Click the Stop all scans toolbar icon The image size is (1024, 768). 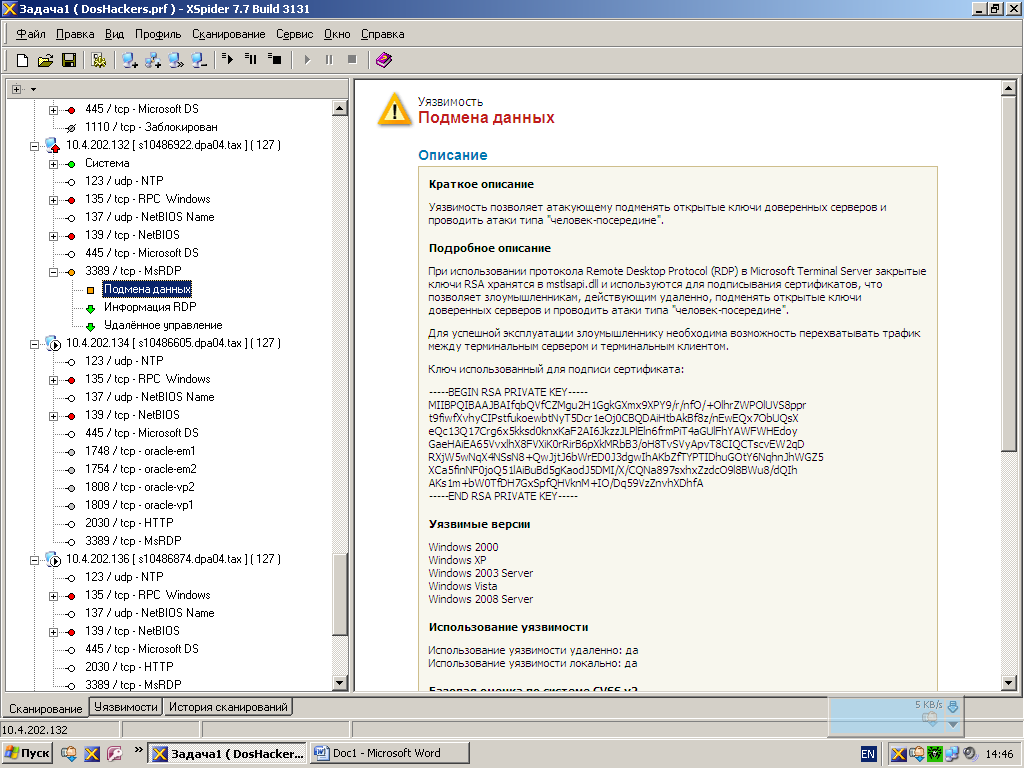point(274,61)
